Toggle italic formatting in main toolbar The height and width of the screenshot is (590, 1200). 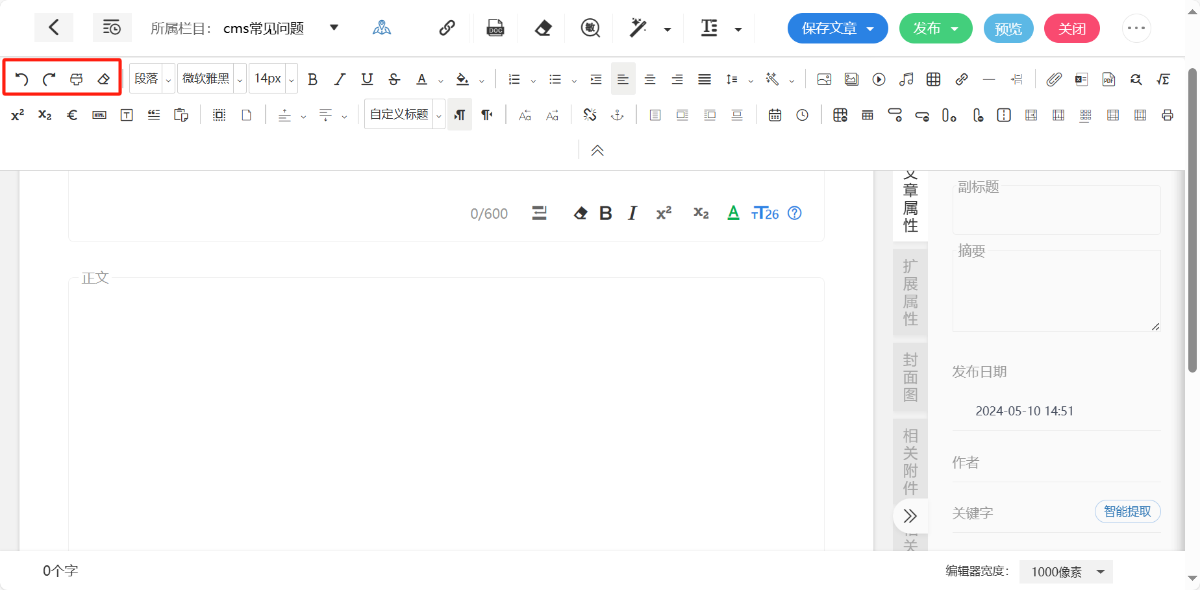pyautogui.click(x=340, y=79)
